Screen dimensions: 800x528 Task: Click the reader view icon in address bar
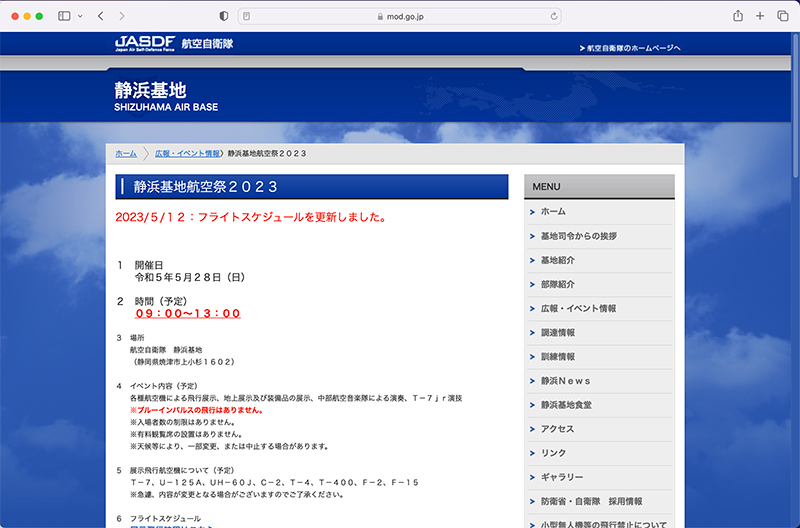(x=246, y=16)
